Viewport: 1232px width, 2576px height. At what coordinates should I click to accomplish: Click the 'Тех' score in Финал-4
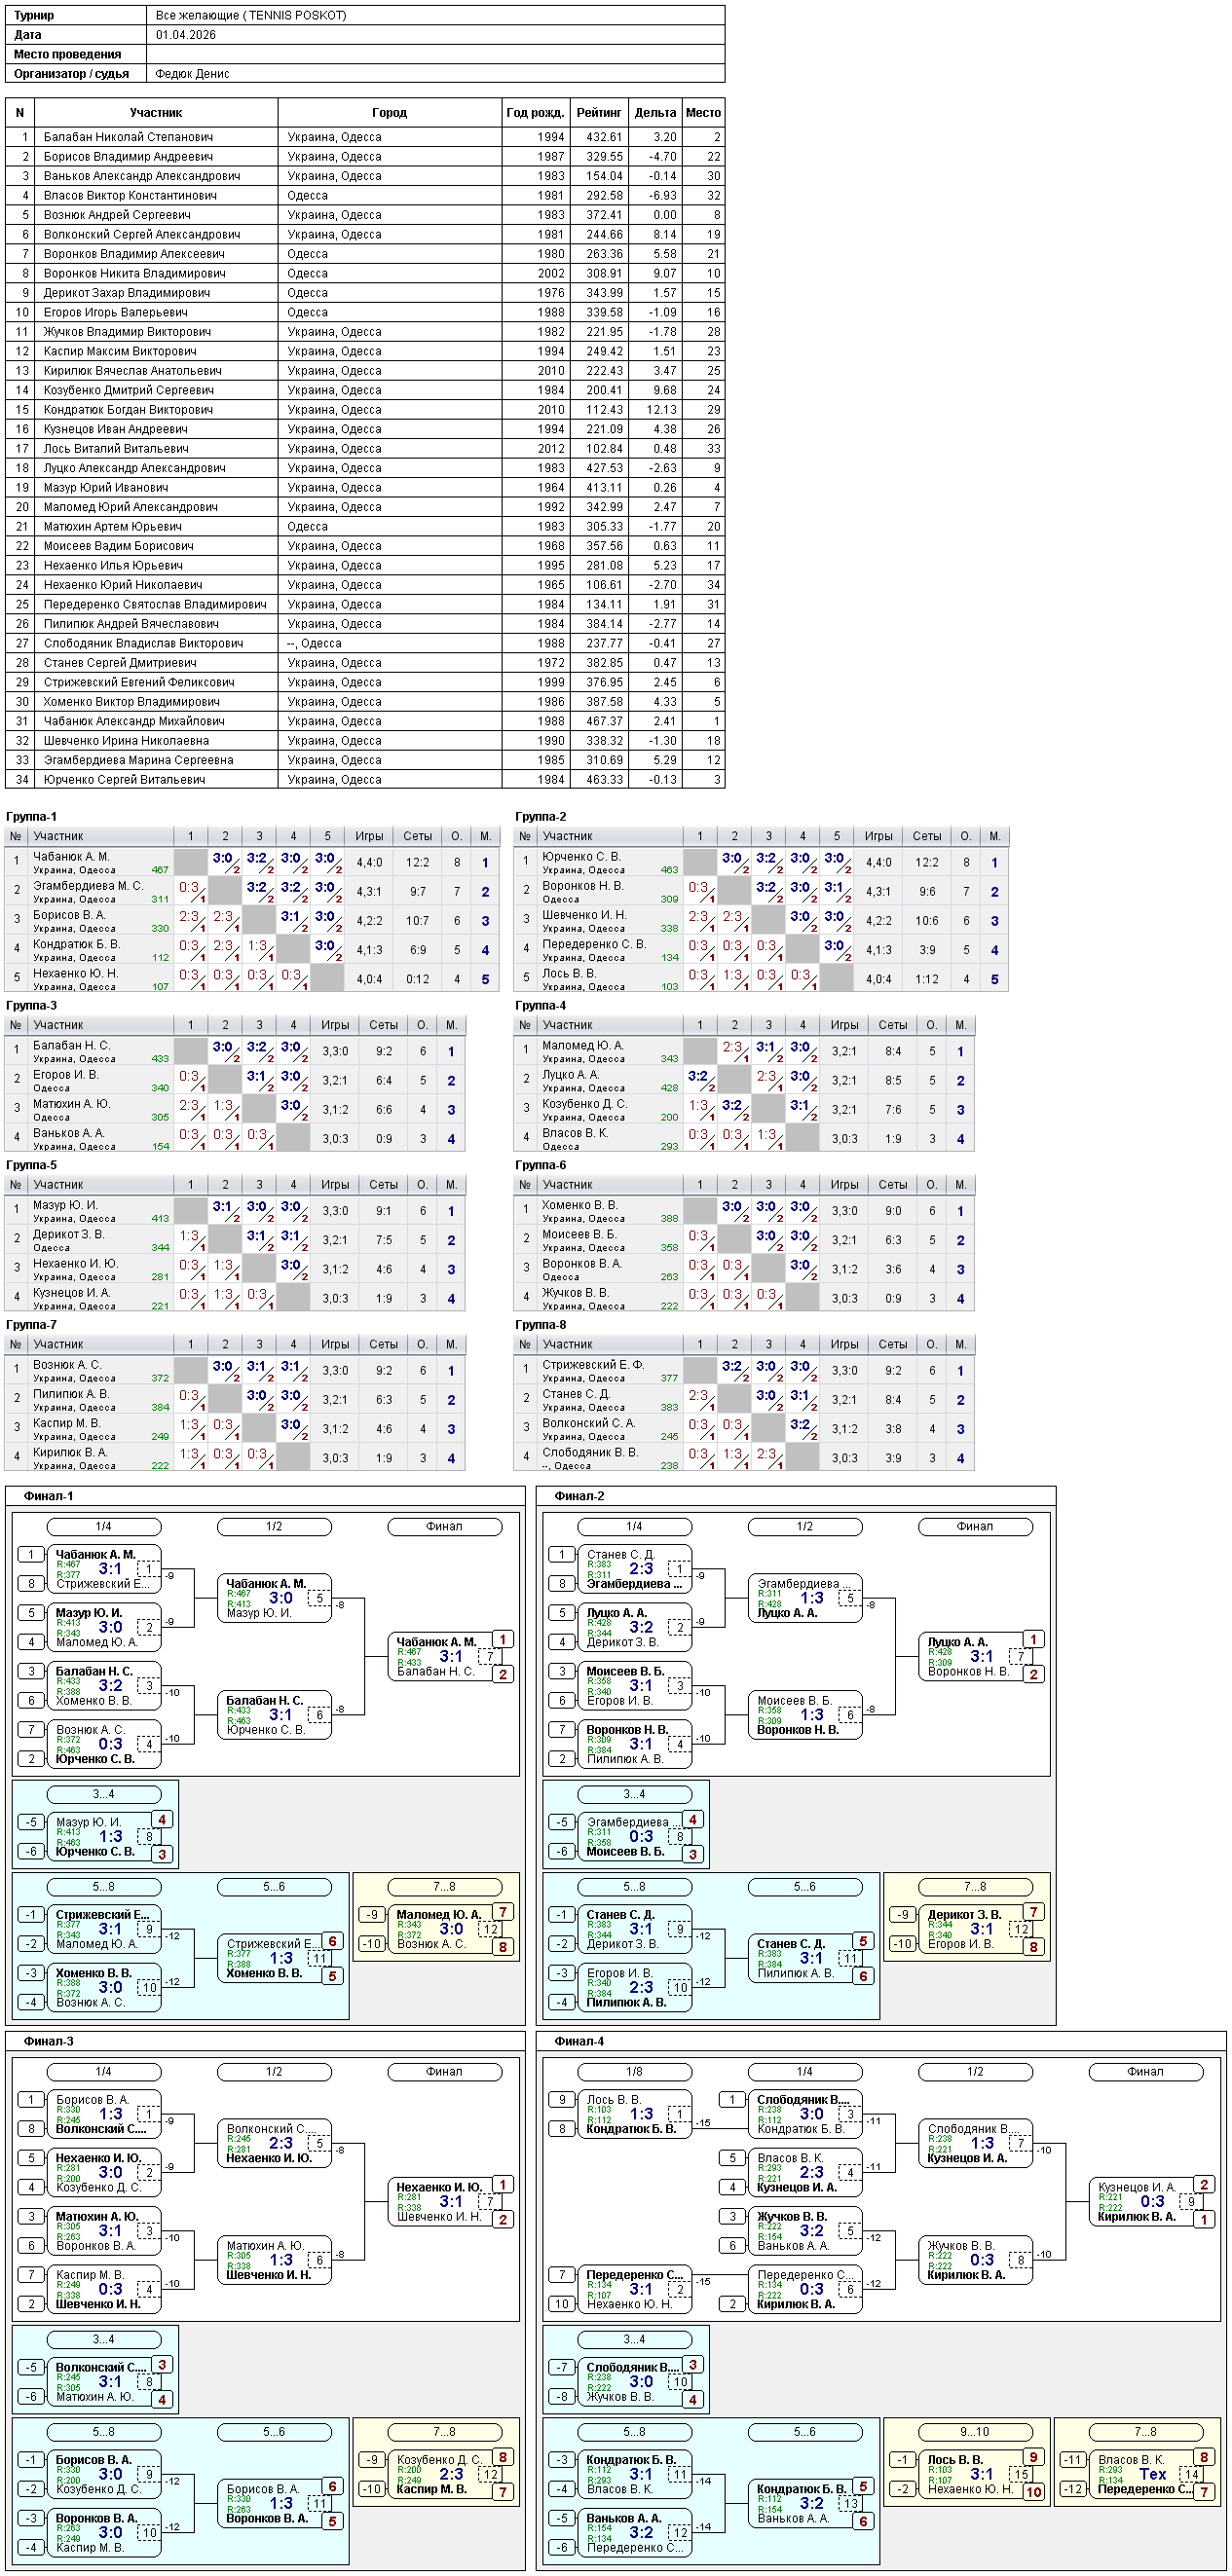tap(1153, 2475)
